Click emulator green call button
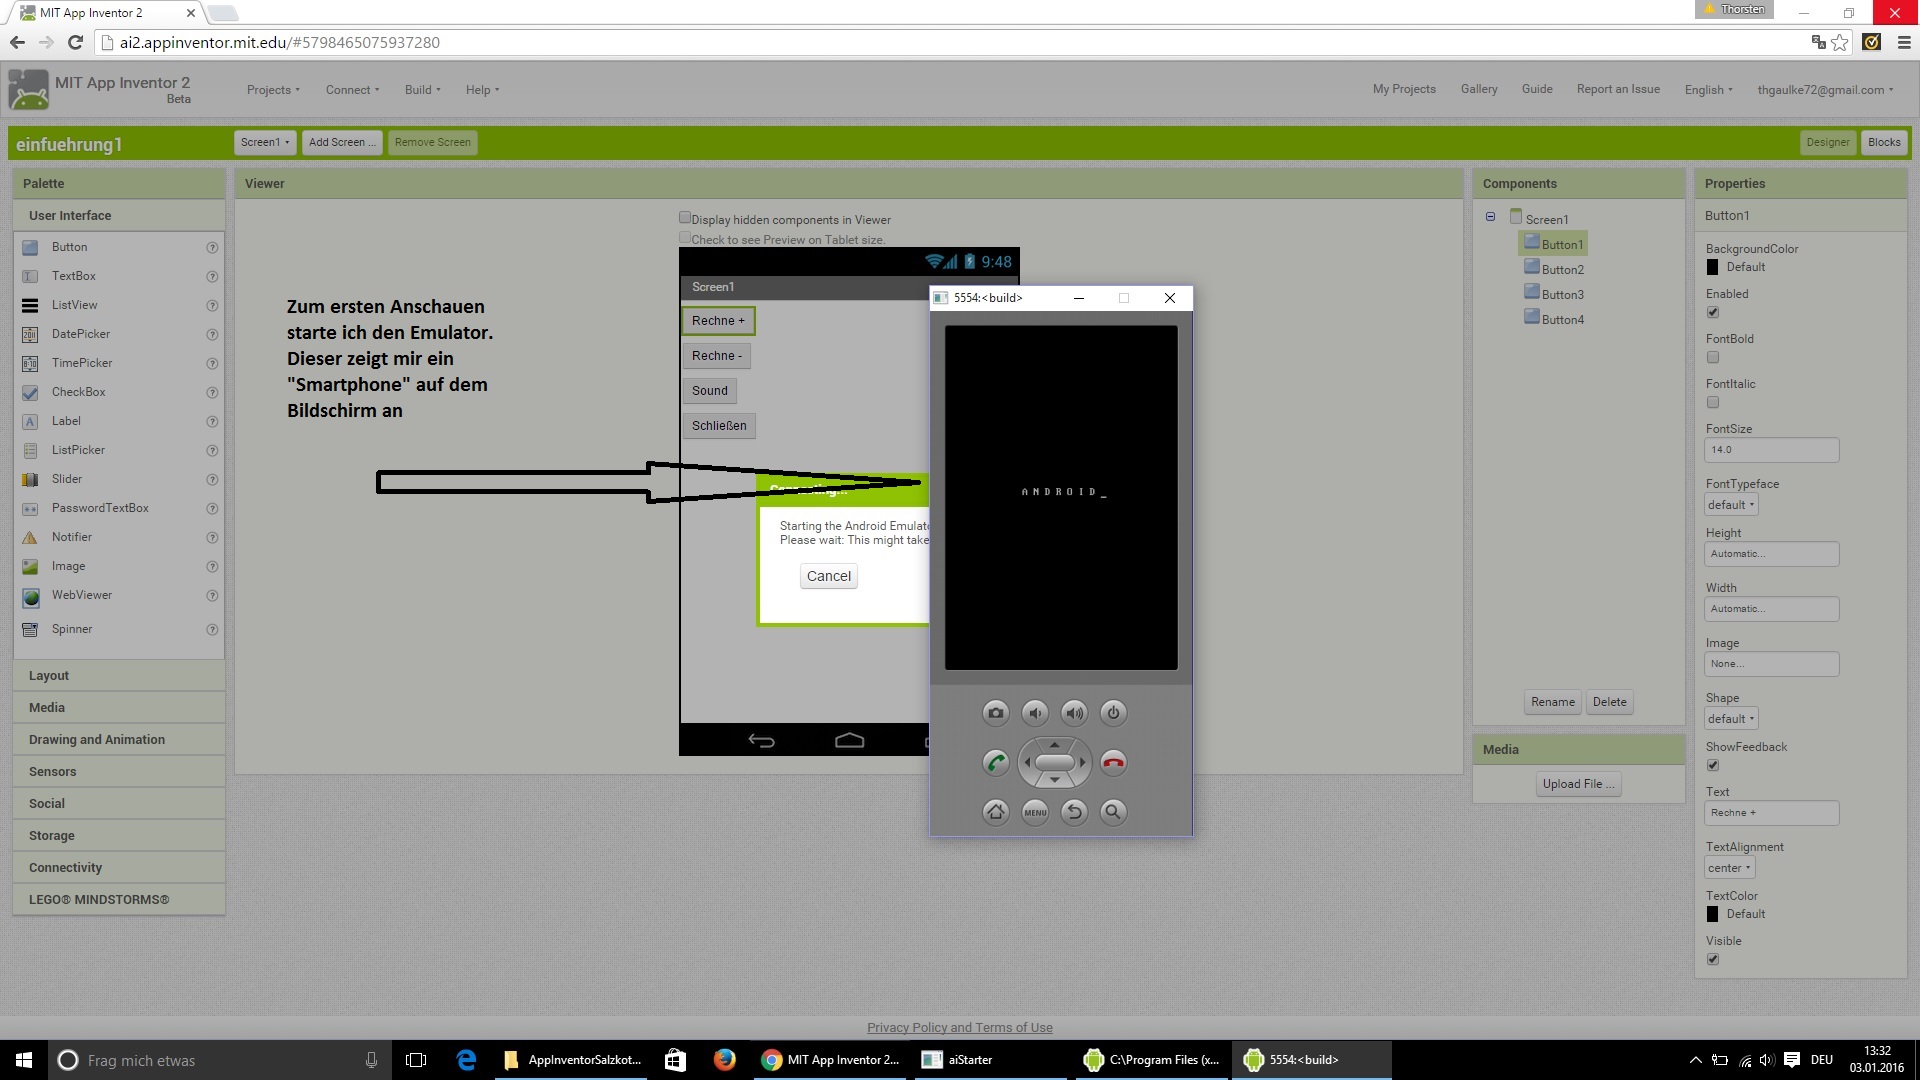The height and width of the screenshot is (1080, 1920). coord(995,763)
